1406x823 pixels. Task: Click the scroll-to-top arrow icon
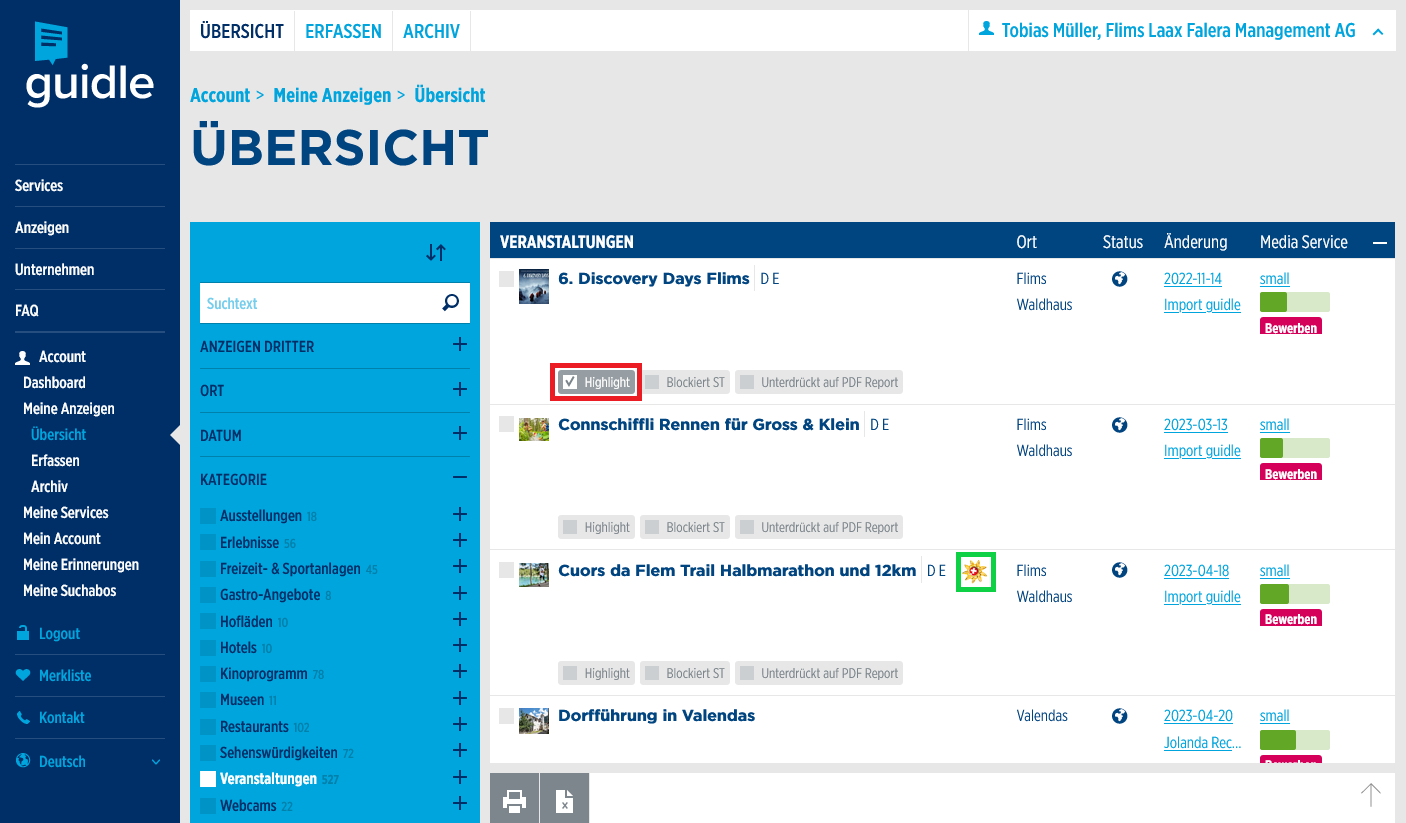coord(1370,795)
